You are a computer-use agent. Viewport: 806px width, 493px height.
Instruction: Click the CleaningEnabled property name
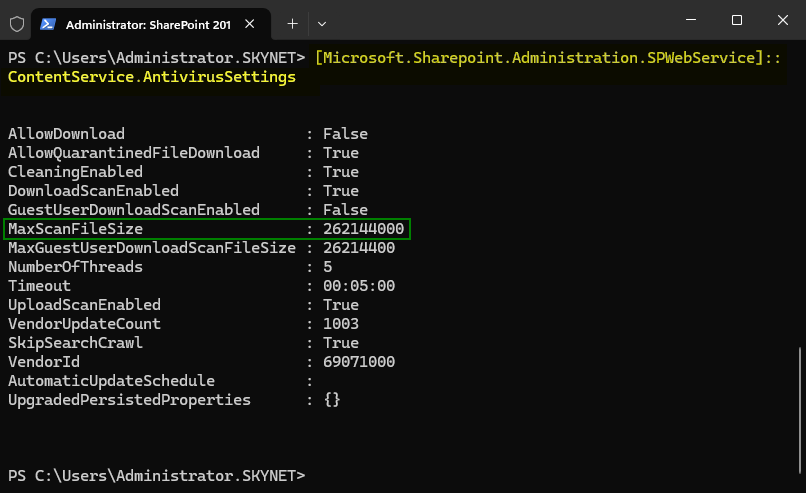click(75, 172)
